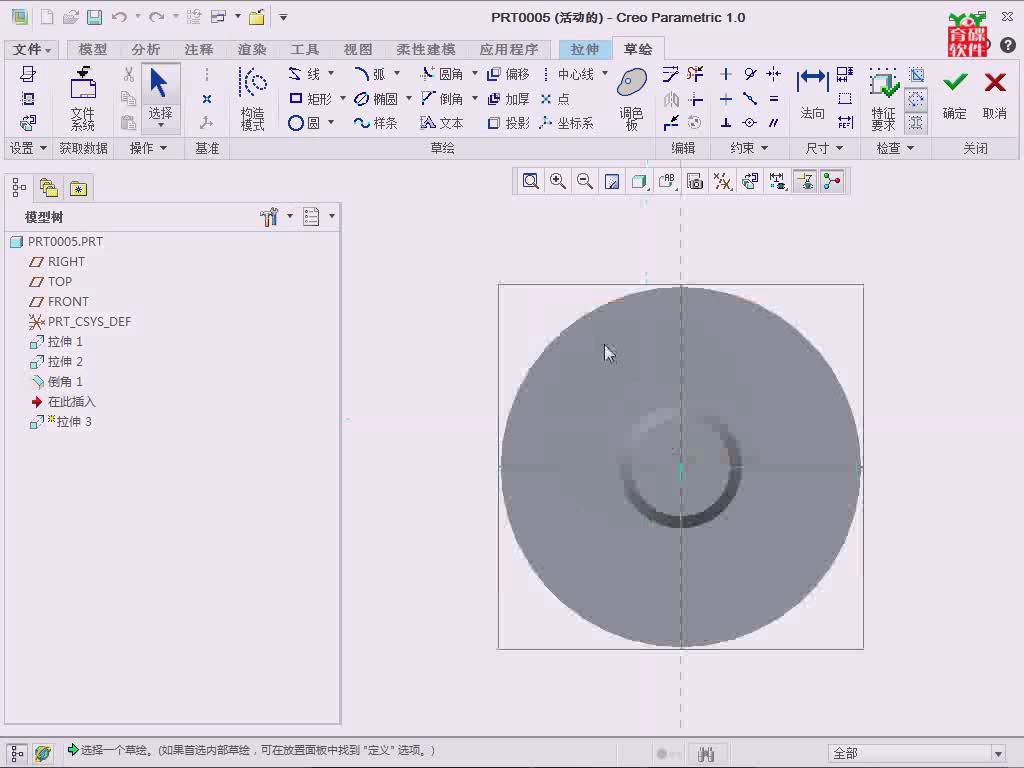Open the help question mark button

1008,45
